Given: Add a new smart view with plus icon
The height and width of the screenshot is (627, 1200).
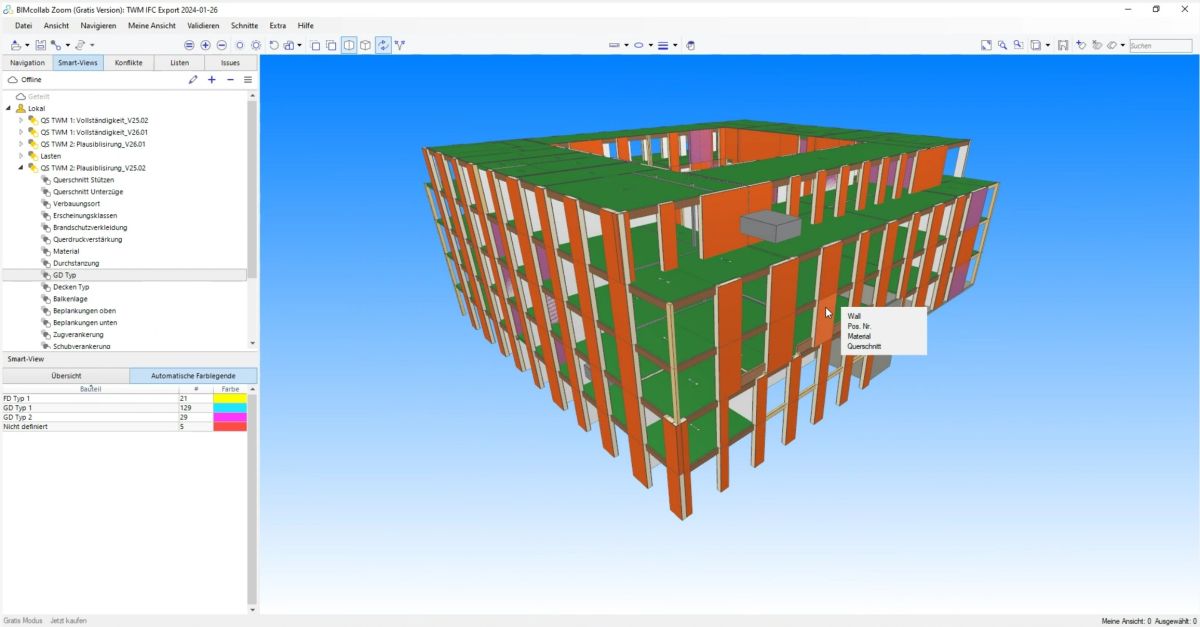Looking at the screenshot, I should click(212, 80).
